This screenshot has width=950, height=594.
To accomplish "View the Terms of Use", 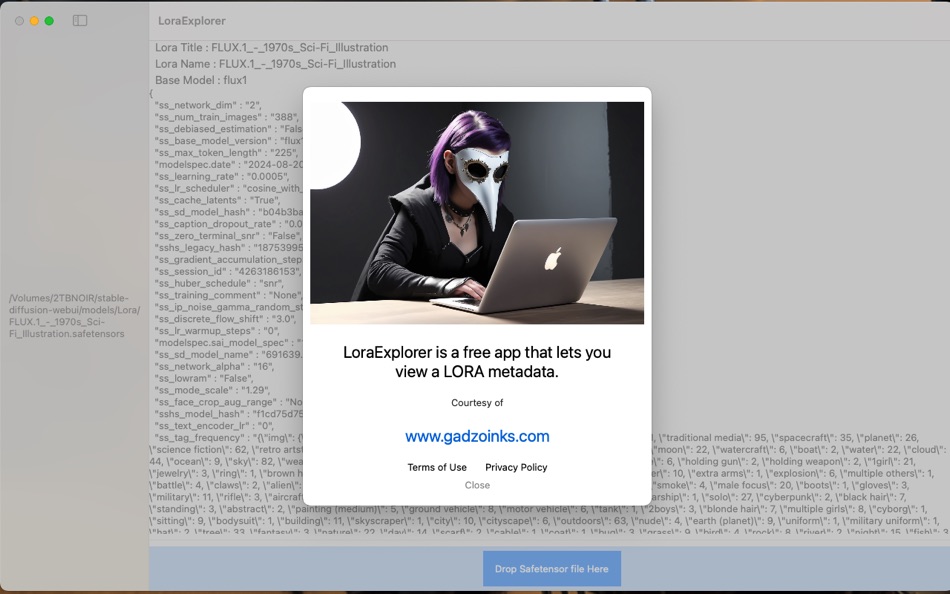I will (437, 467).
